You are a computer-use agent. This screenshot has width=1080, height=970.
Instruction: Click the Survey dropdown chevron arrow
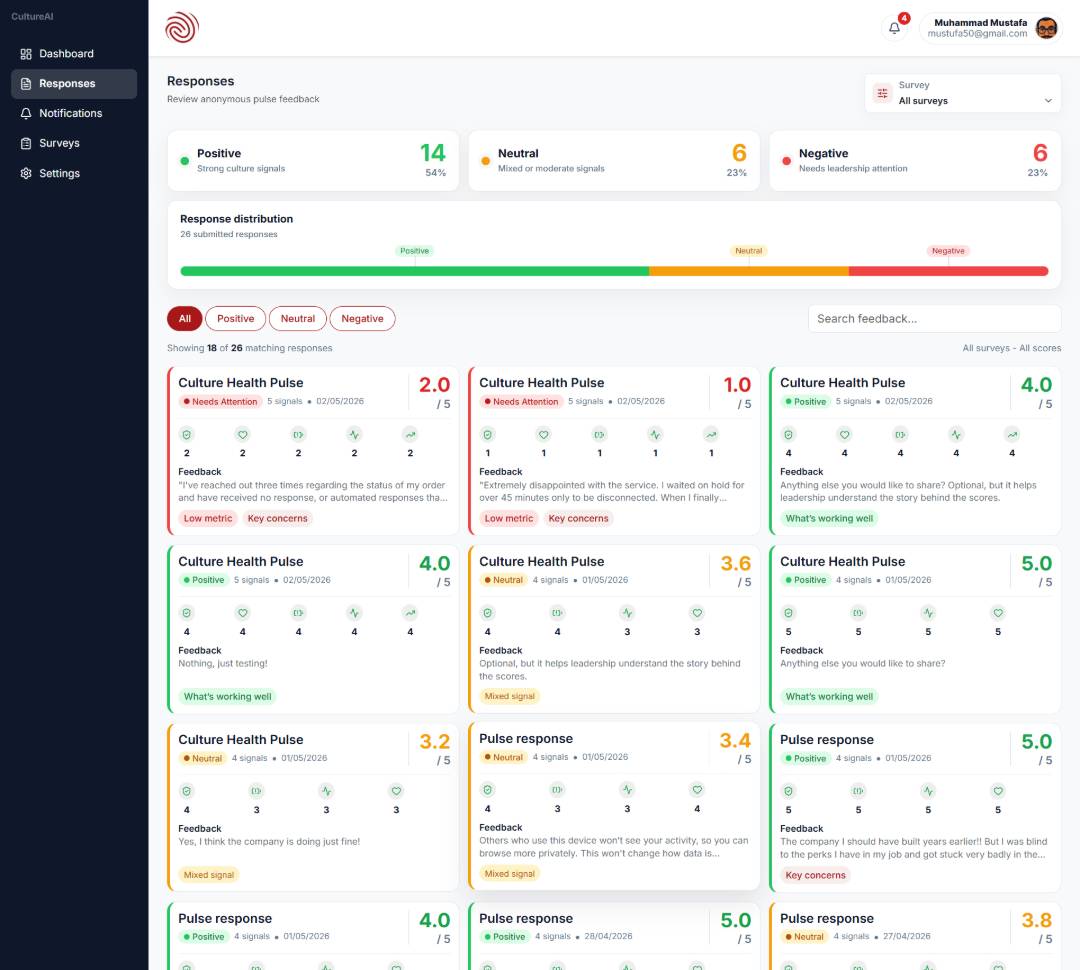[1048, 101]
